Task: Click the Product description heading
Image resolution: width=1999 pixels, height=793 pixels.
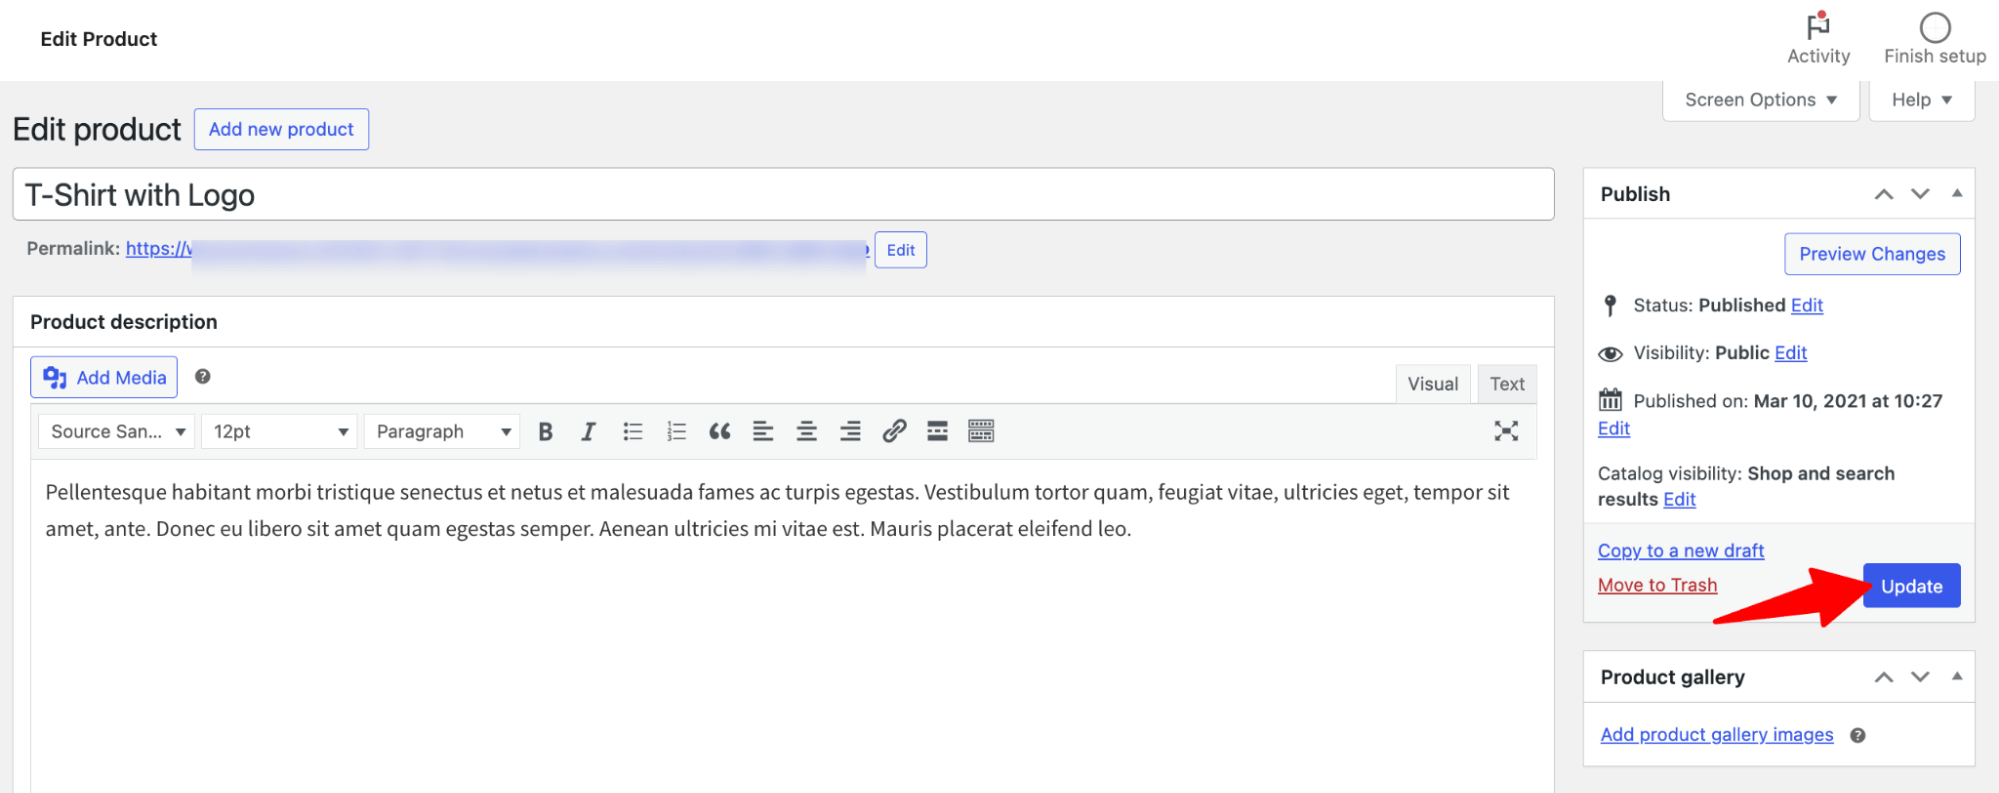Action: tap(124, 322)
